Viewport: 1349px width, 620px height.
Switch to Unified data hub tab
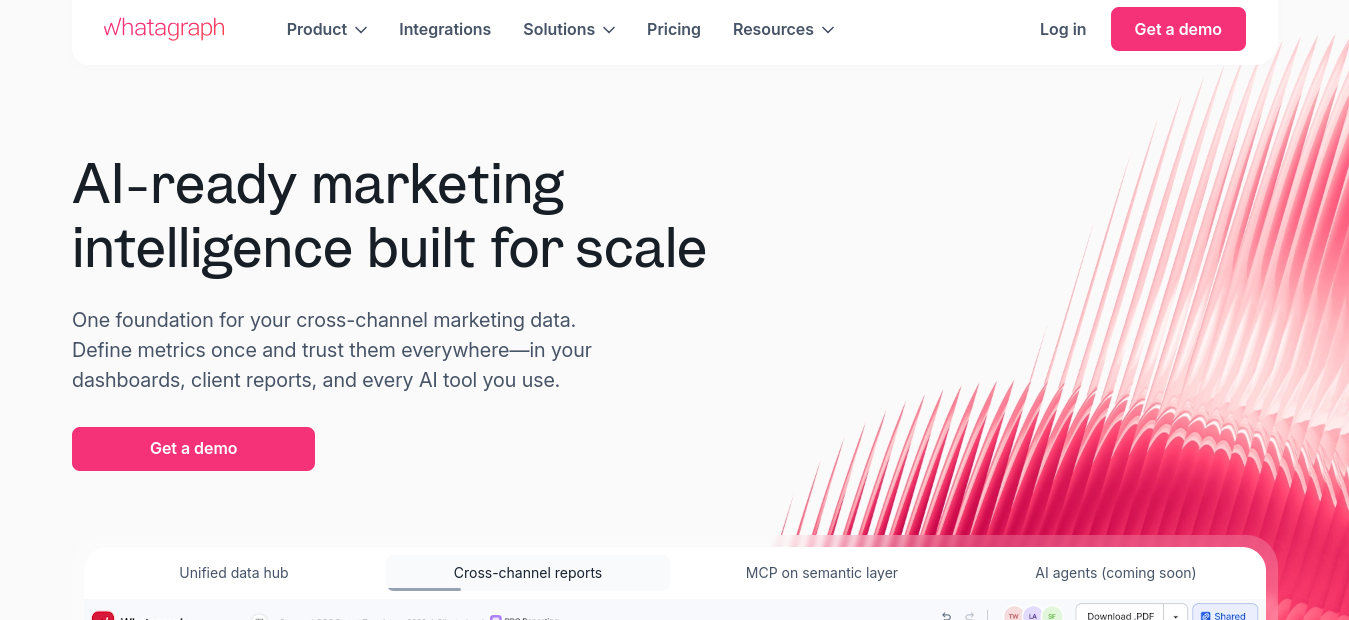[234, 573]
